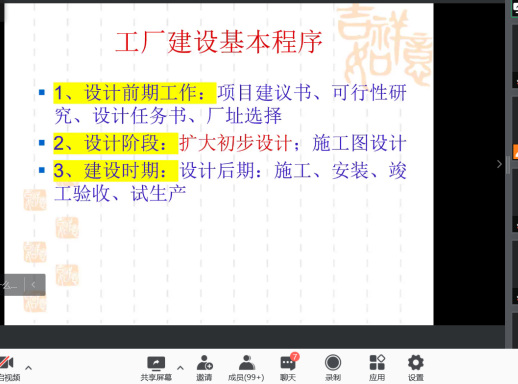The width and height of the screenshot is (518, 384).
Task: Select the orange avatar participant thumbnail
Action: tap(515, 152)
